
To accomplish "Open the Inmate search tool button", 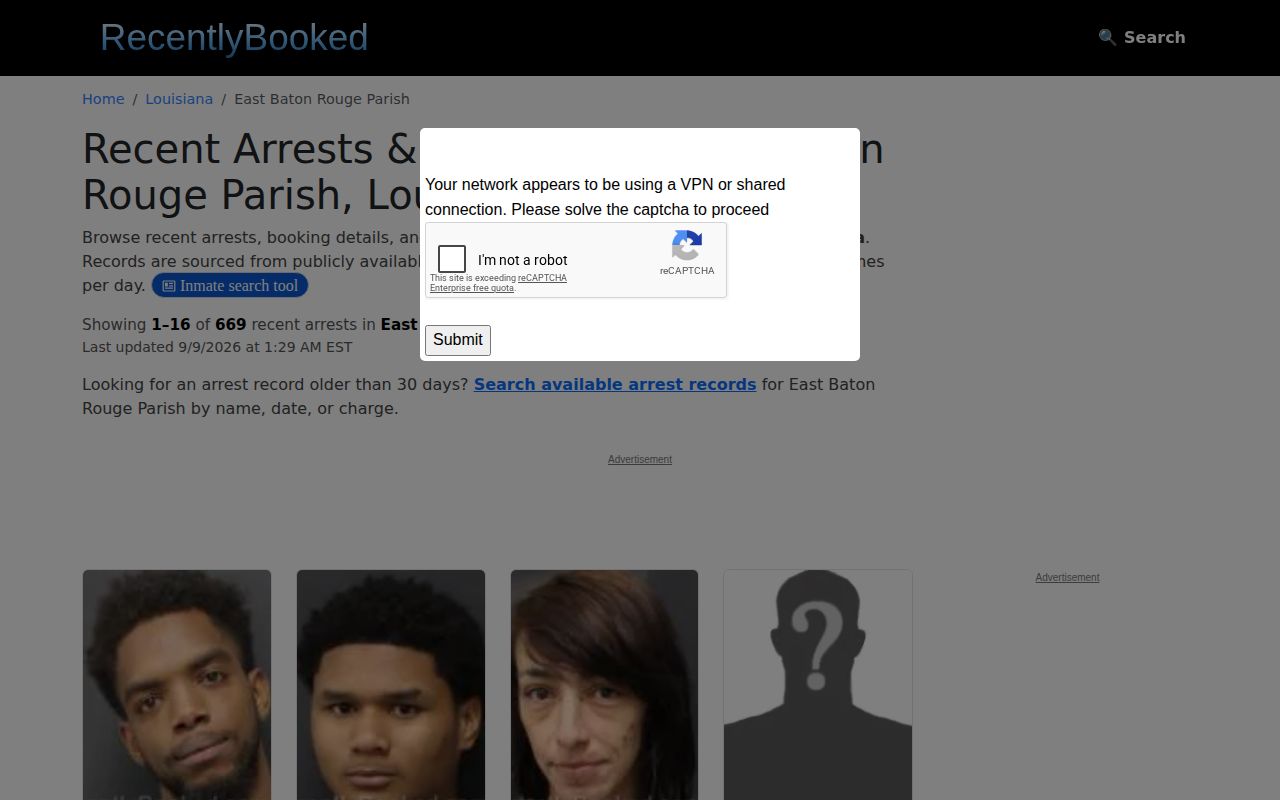I will coord(230,286).
